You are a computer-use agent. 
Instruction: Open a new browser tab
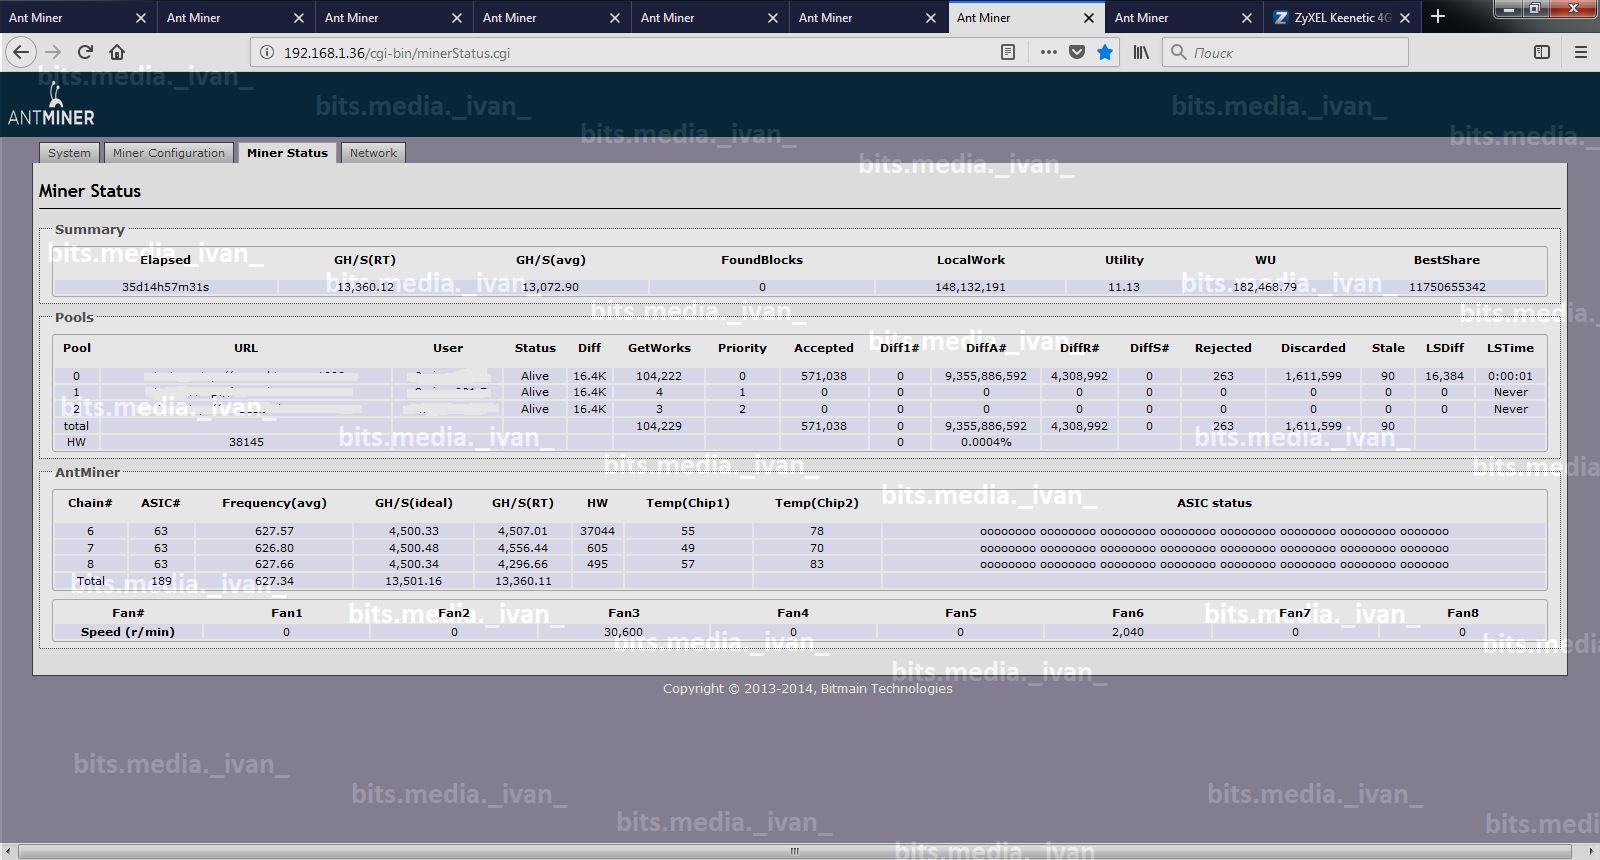click(x=1438, y=17)
